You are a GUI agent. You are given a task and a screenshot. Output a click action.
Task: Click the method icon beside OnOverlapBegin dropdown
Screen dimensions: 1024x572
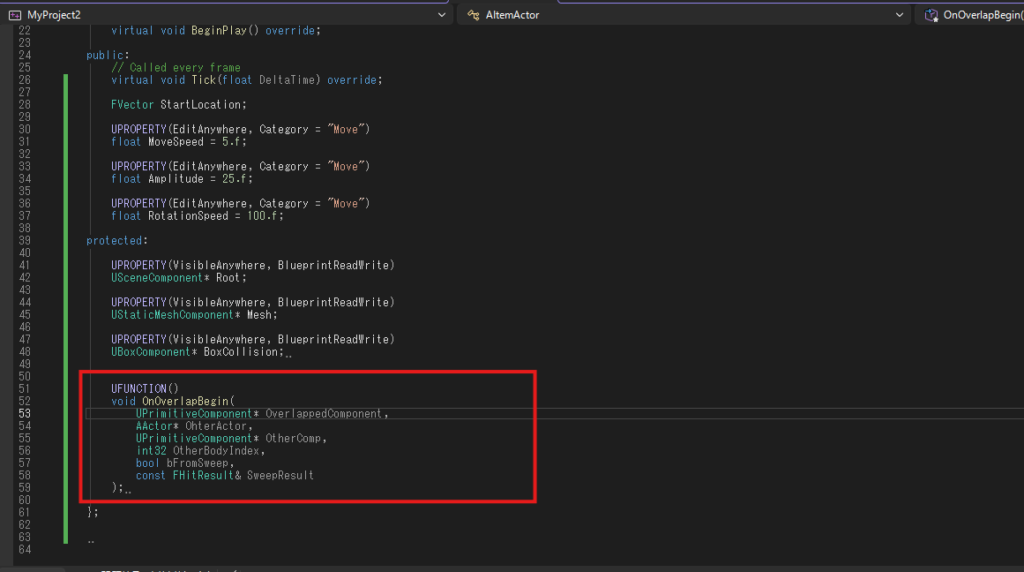tap(931, 15)
